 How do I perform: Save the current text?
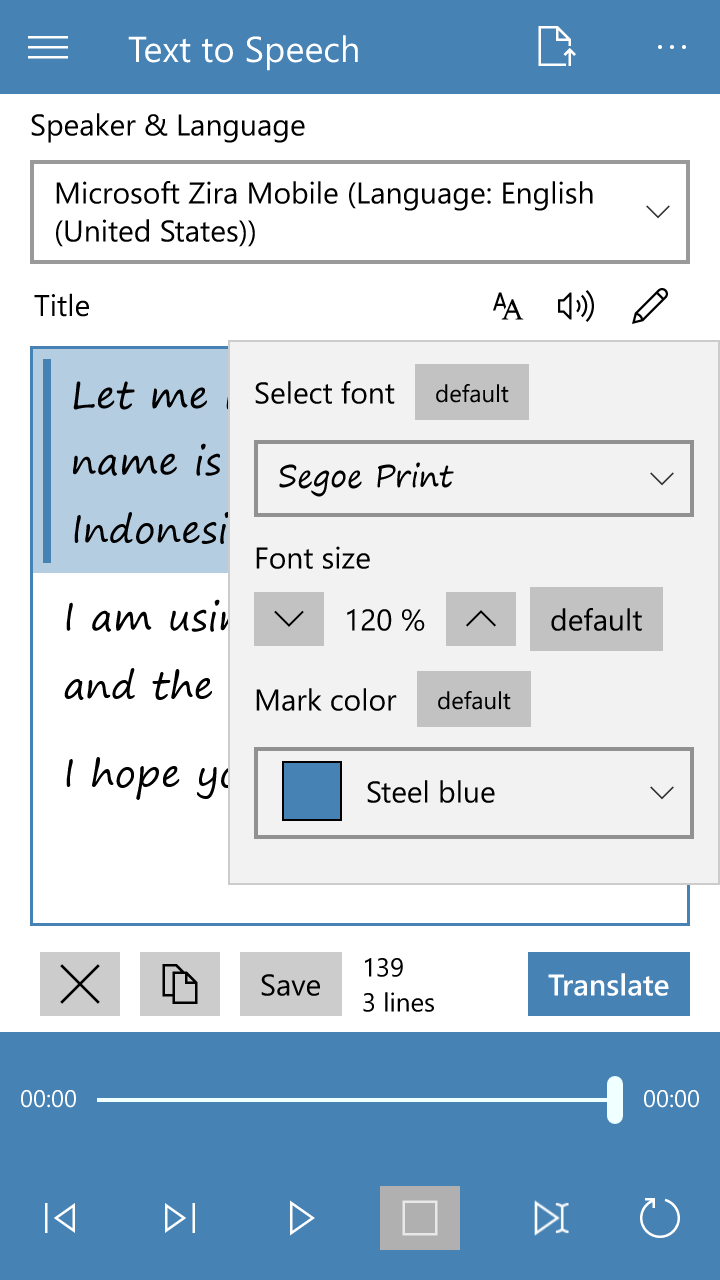point(290,984)
